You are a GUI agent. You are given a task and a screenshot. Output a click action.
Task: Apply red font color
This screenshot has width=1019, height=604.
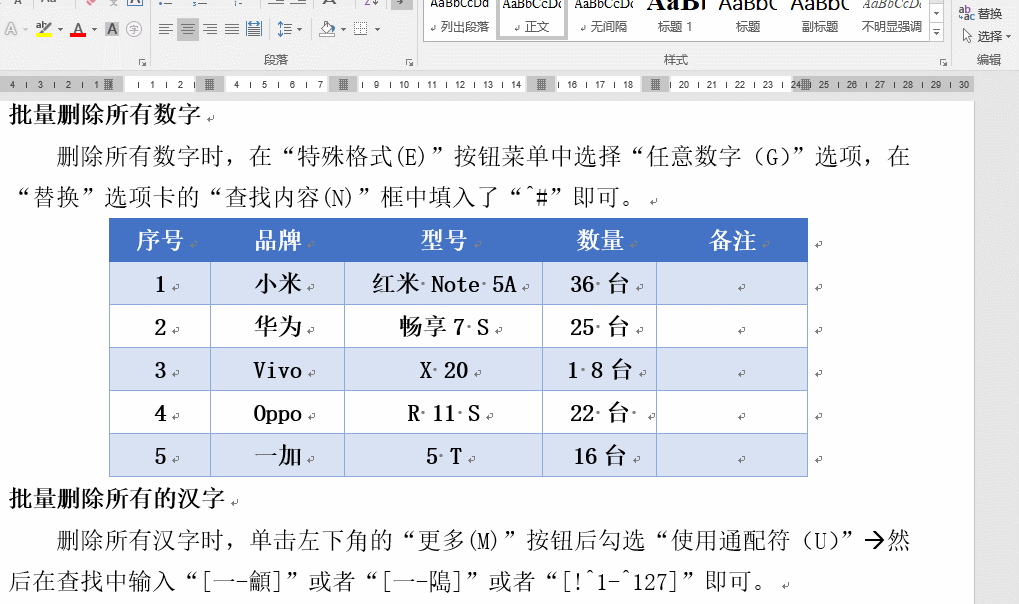78,29
